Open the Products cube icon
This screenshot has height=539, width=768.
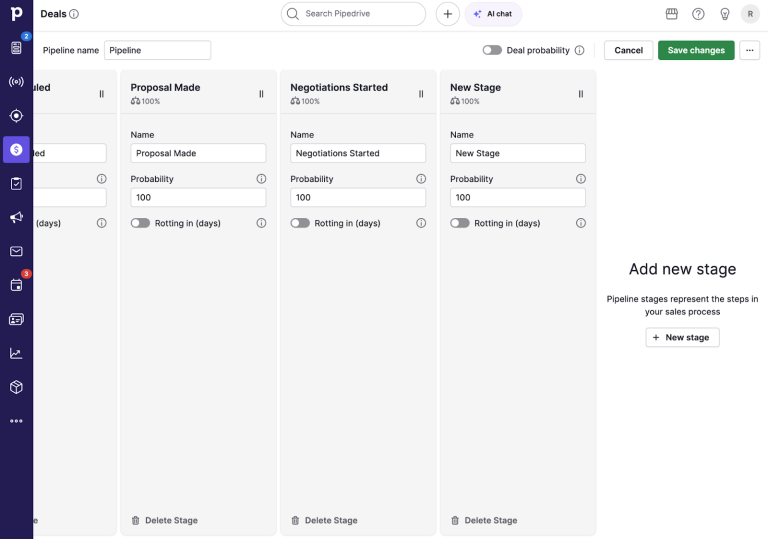click(16, 387)
